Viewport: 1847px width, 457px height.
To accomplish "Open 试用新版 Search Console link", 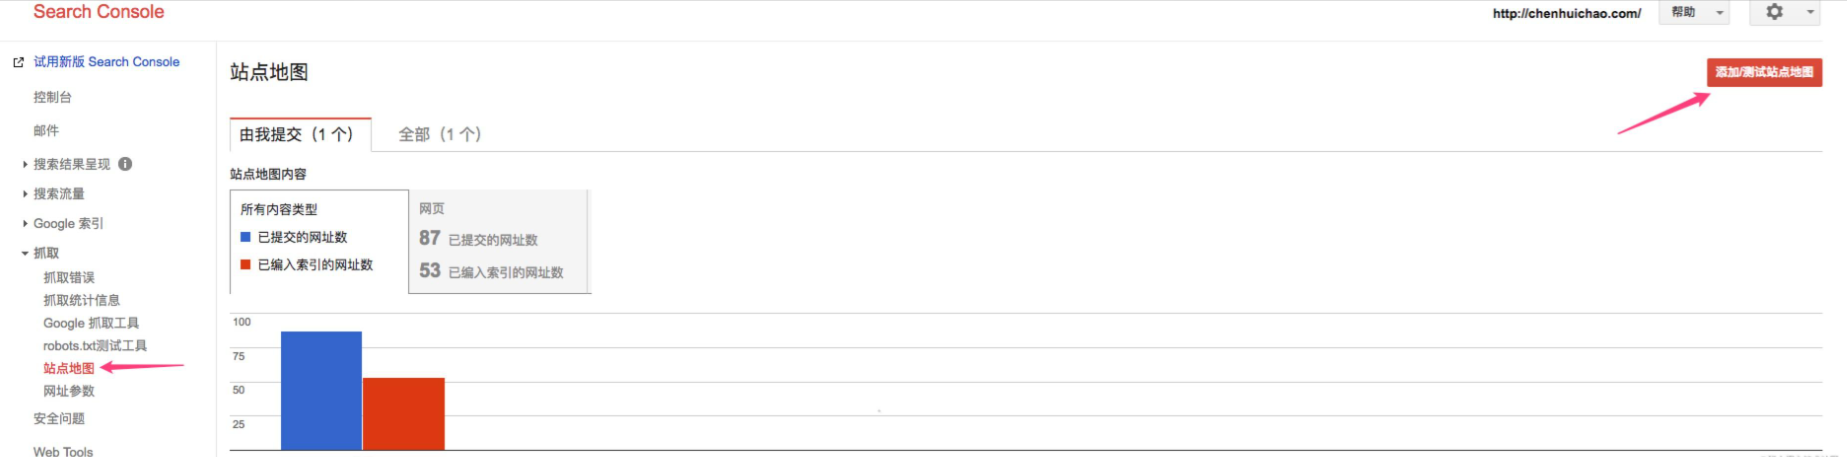I will point(106,62).
